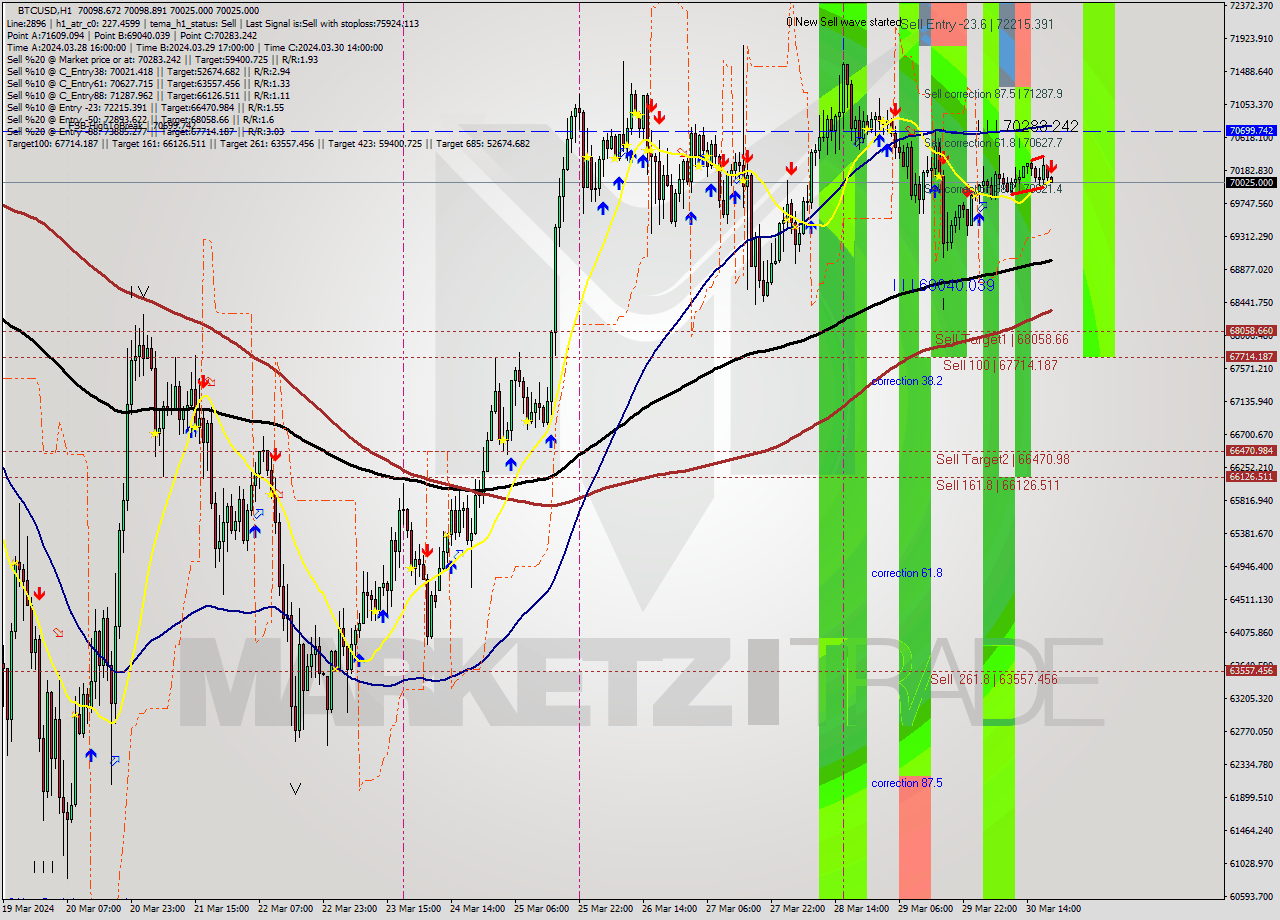This screenshot has width=1280, height=920.
Task: Click the 62334.790 price scale value
Action: (x=1251, y=765)
